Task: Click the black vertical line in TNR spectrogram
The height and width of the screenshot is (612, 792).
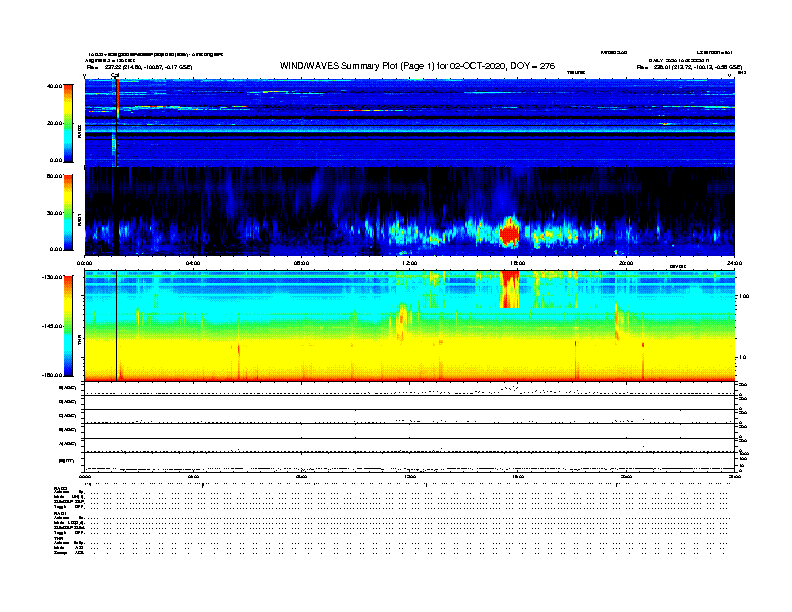Action: [117, 326]
